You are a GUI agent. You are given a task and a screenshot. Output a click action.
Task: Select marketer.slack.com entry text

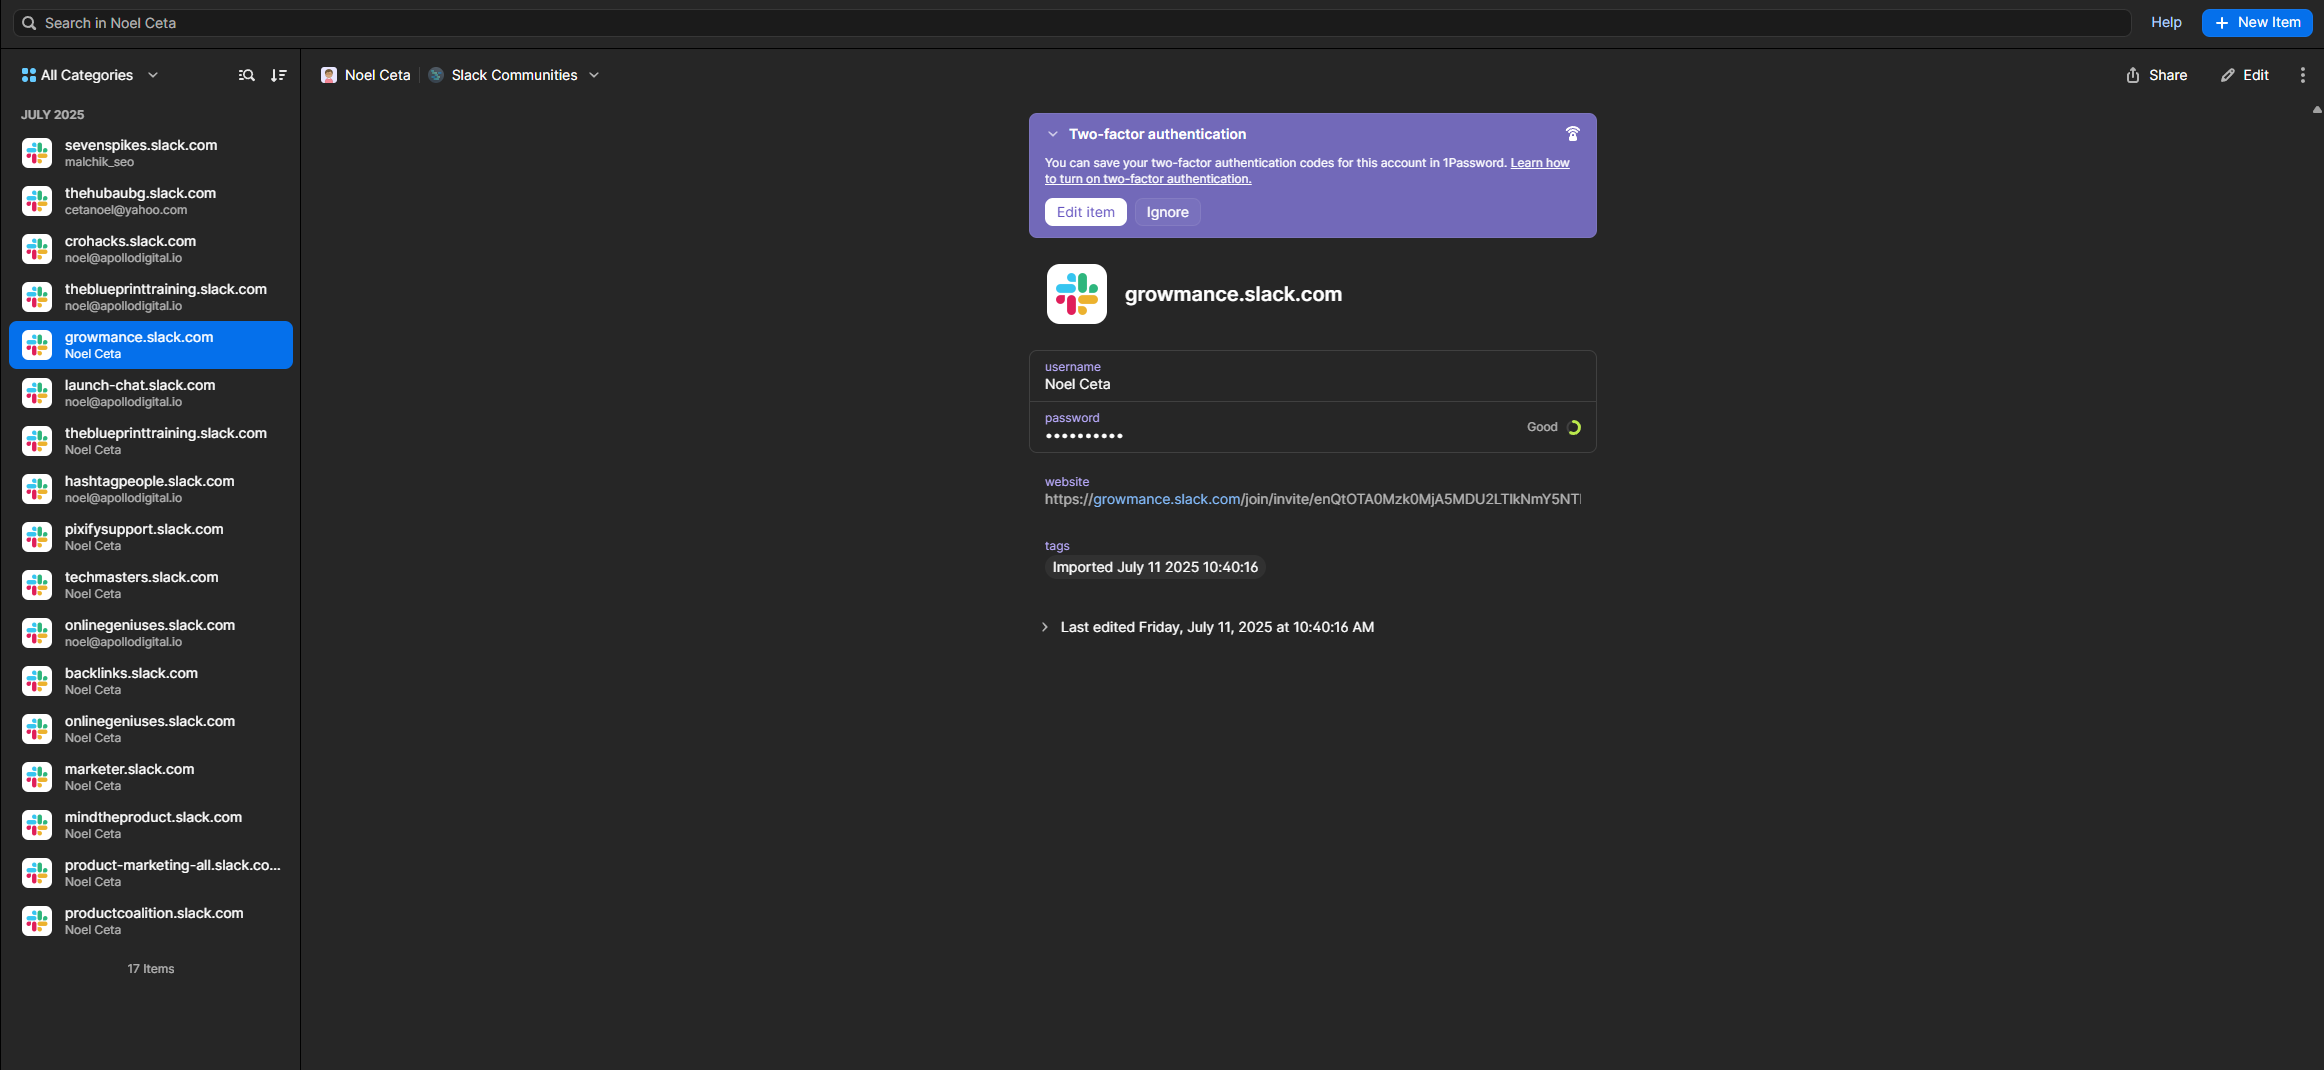(130, 769)
